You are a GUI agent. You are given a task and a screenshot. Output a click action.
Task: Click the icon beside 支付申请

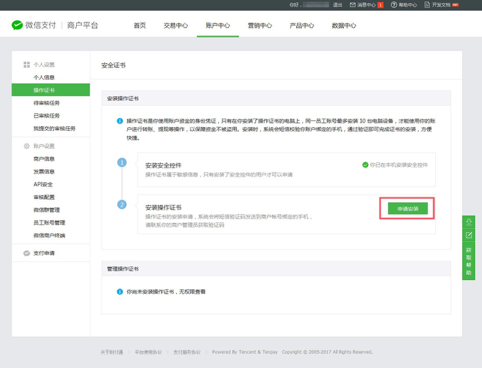27,253
